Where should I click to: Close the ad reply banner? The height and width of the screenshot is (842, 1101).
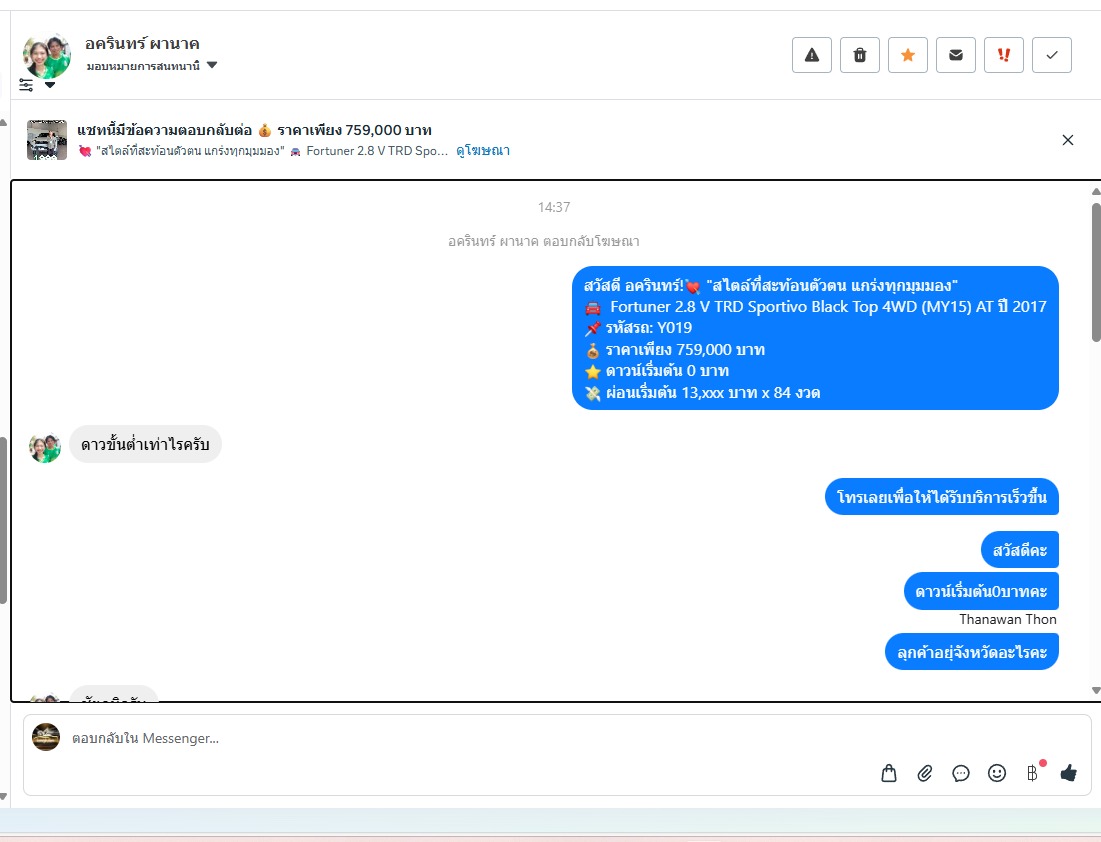point(1067,140)
